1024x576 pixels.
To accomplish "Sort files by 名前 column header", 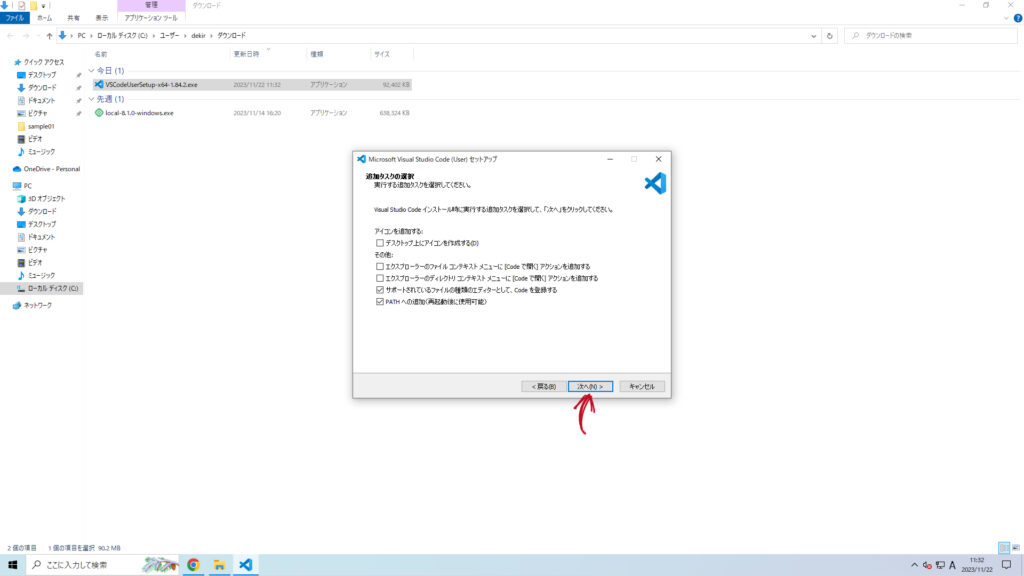I will pos(101,54).
